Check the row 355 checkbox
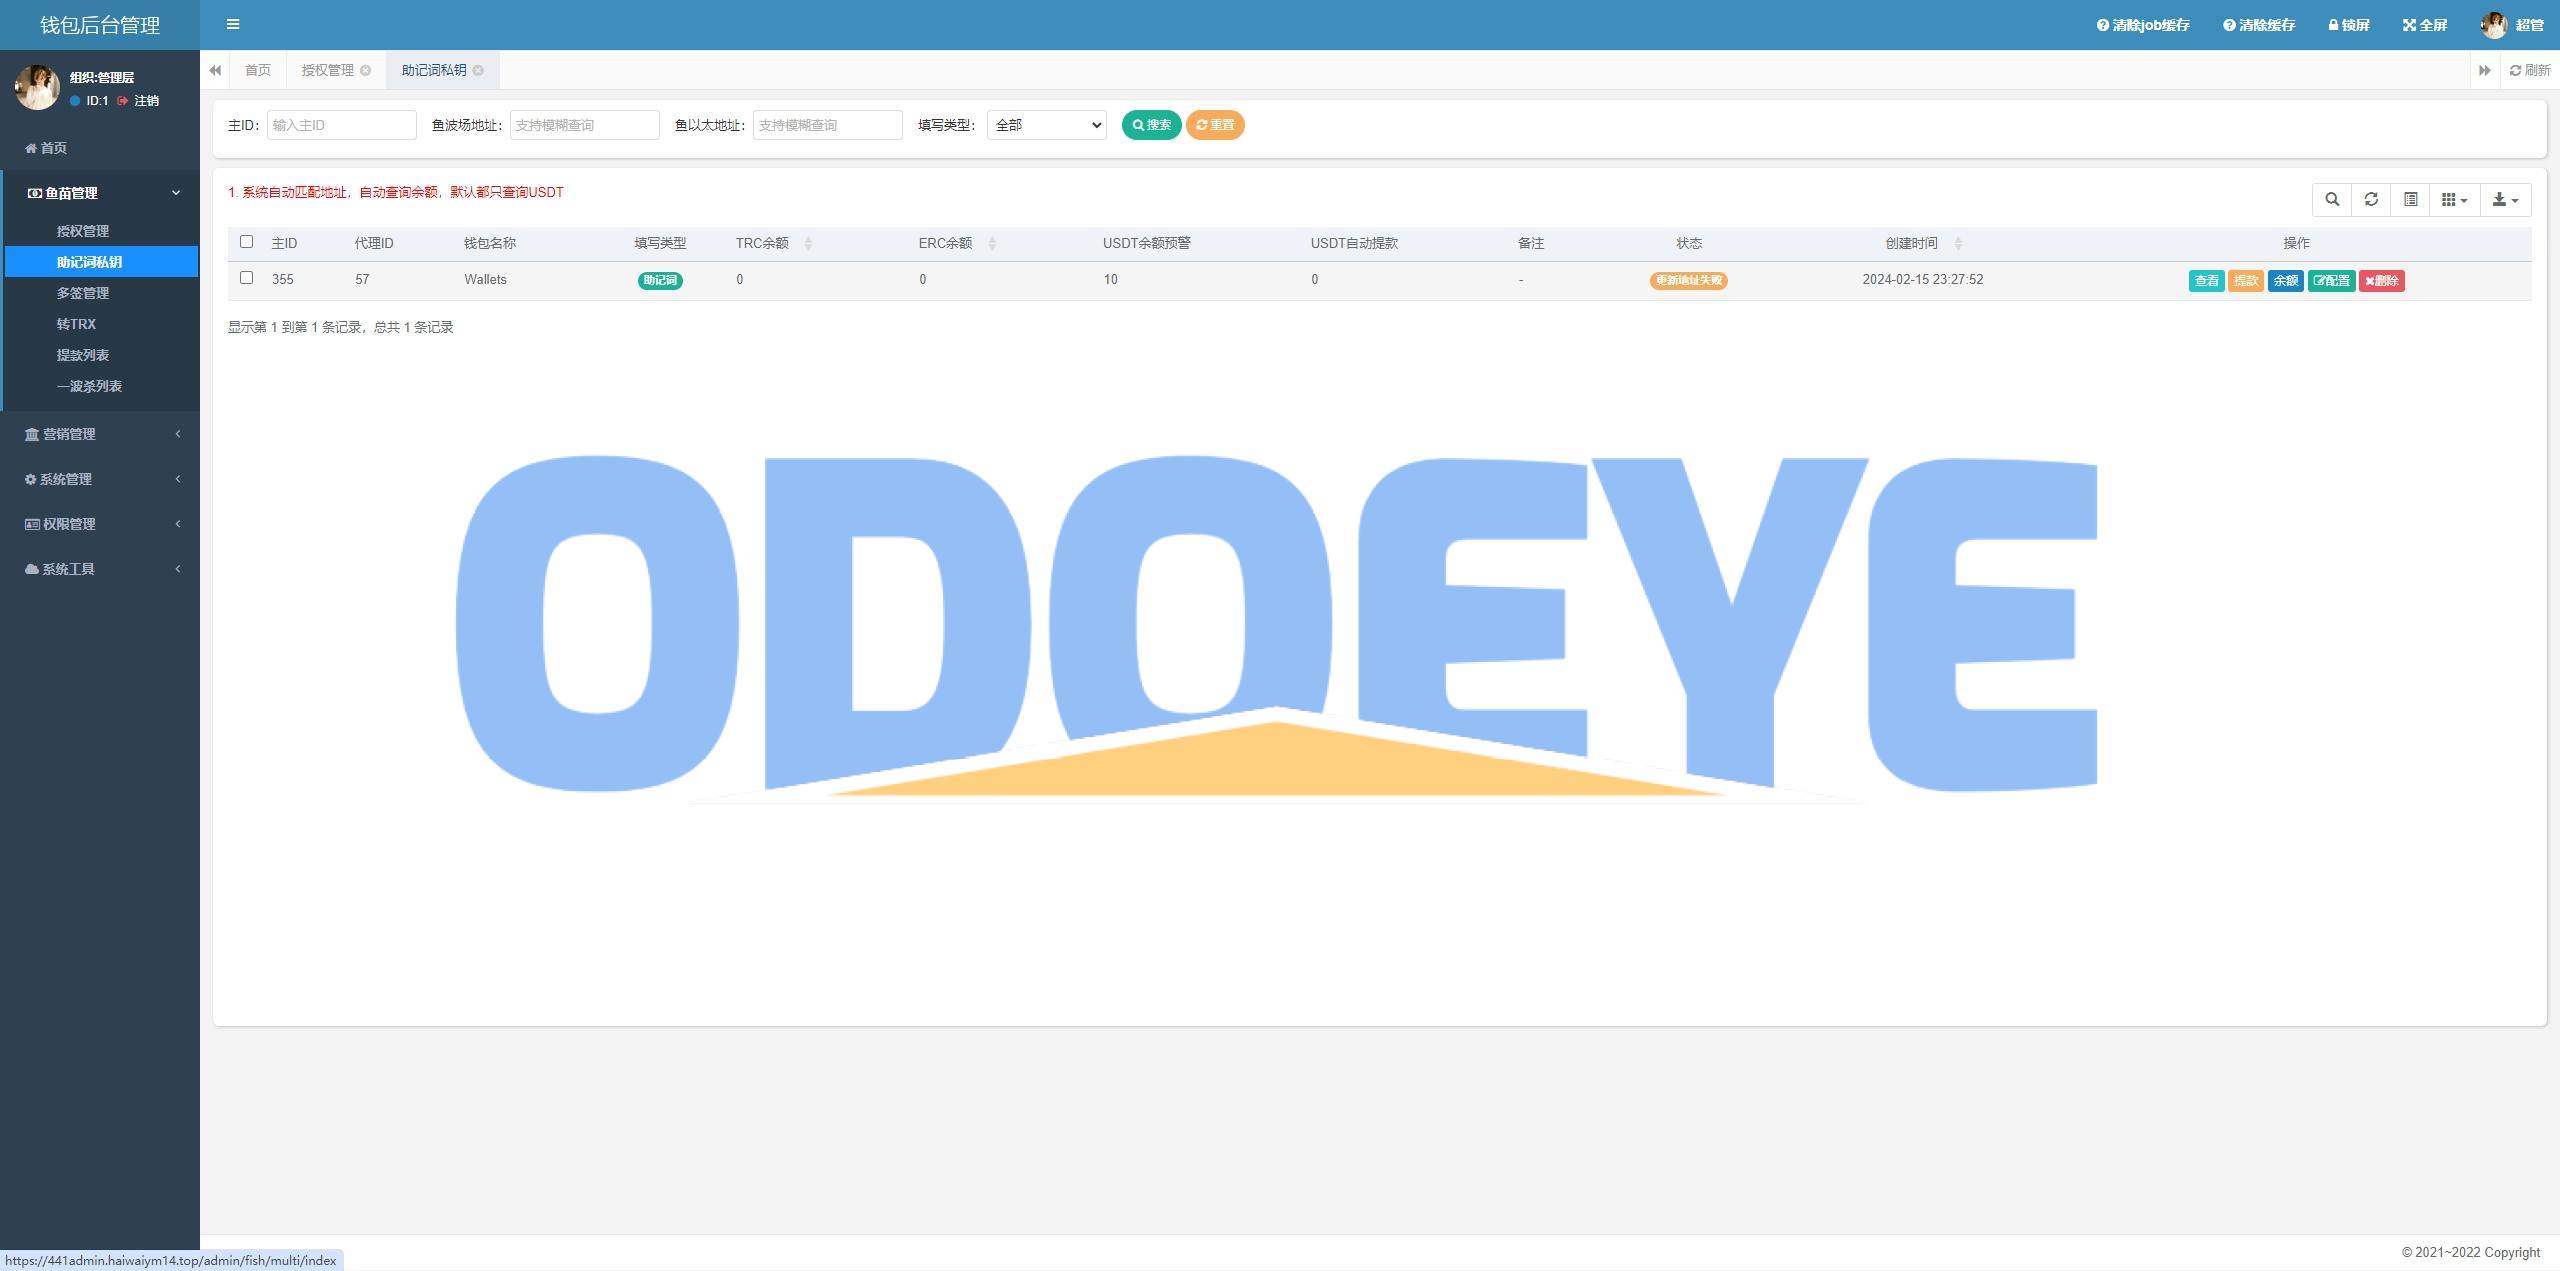 coord(247,278)
